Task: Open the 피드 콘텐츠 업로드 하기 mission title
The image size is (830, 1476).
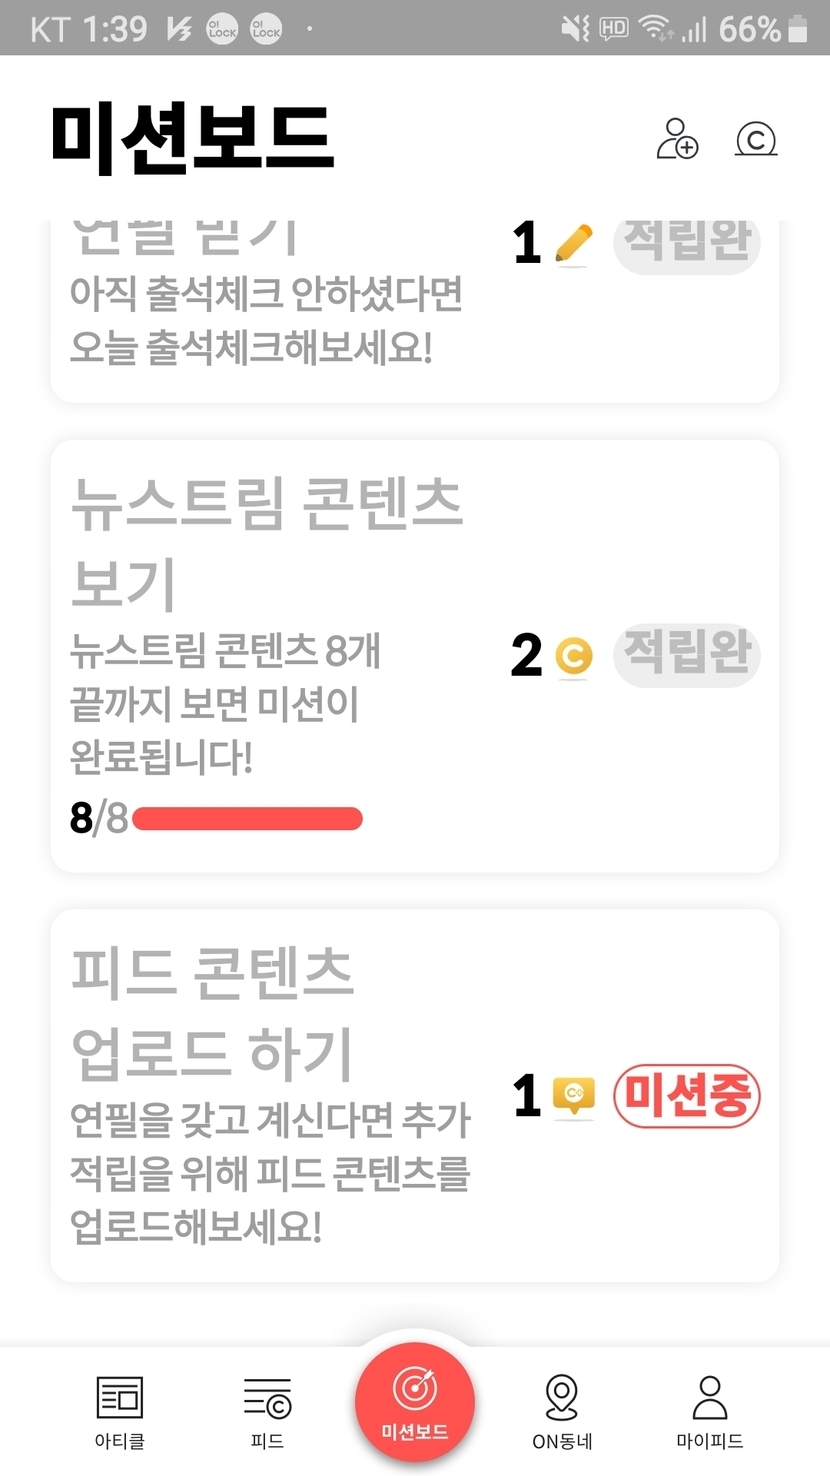Action: tap(212, 1011)
